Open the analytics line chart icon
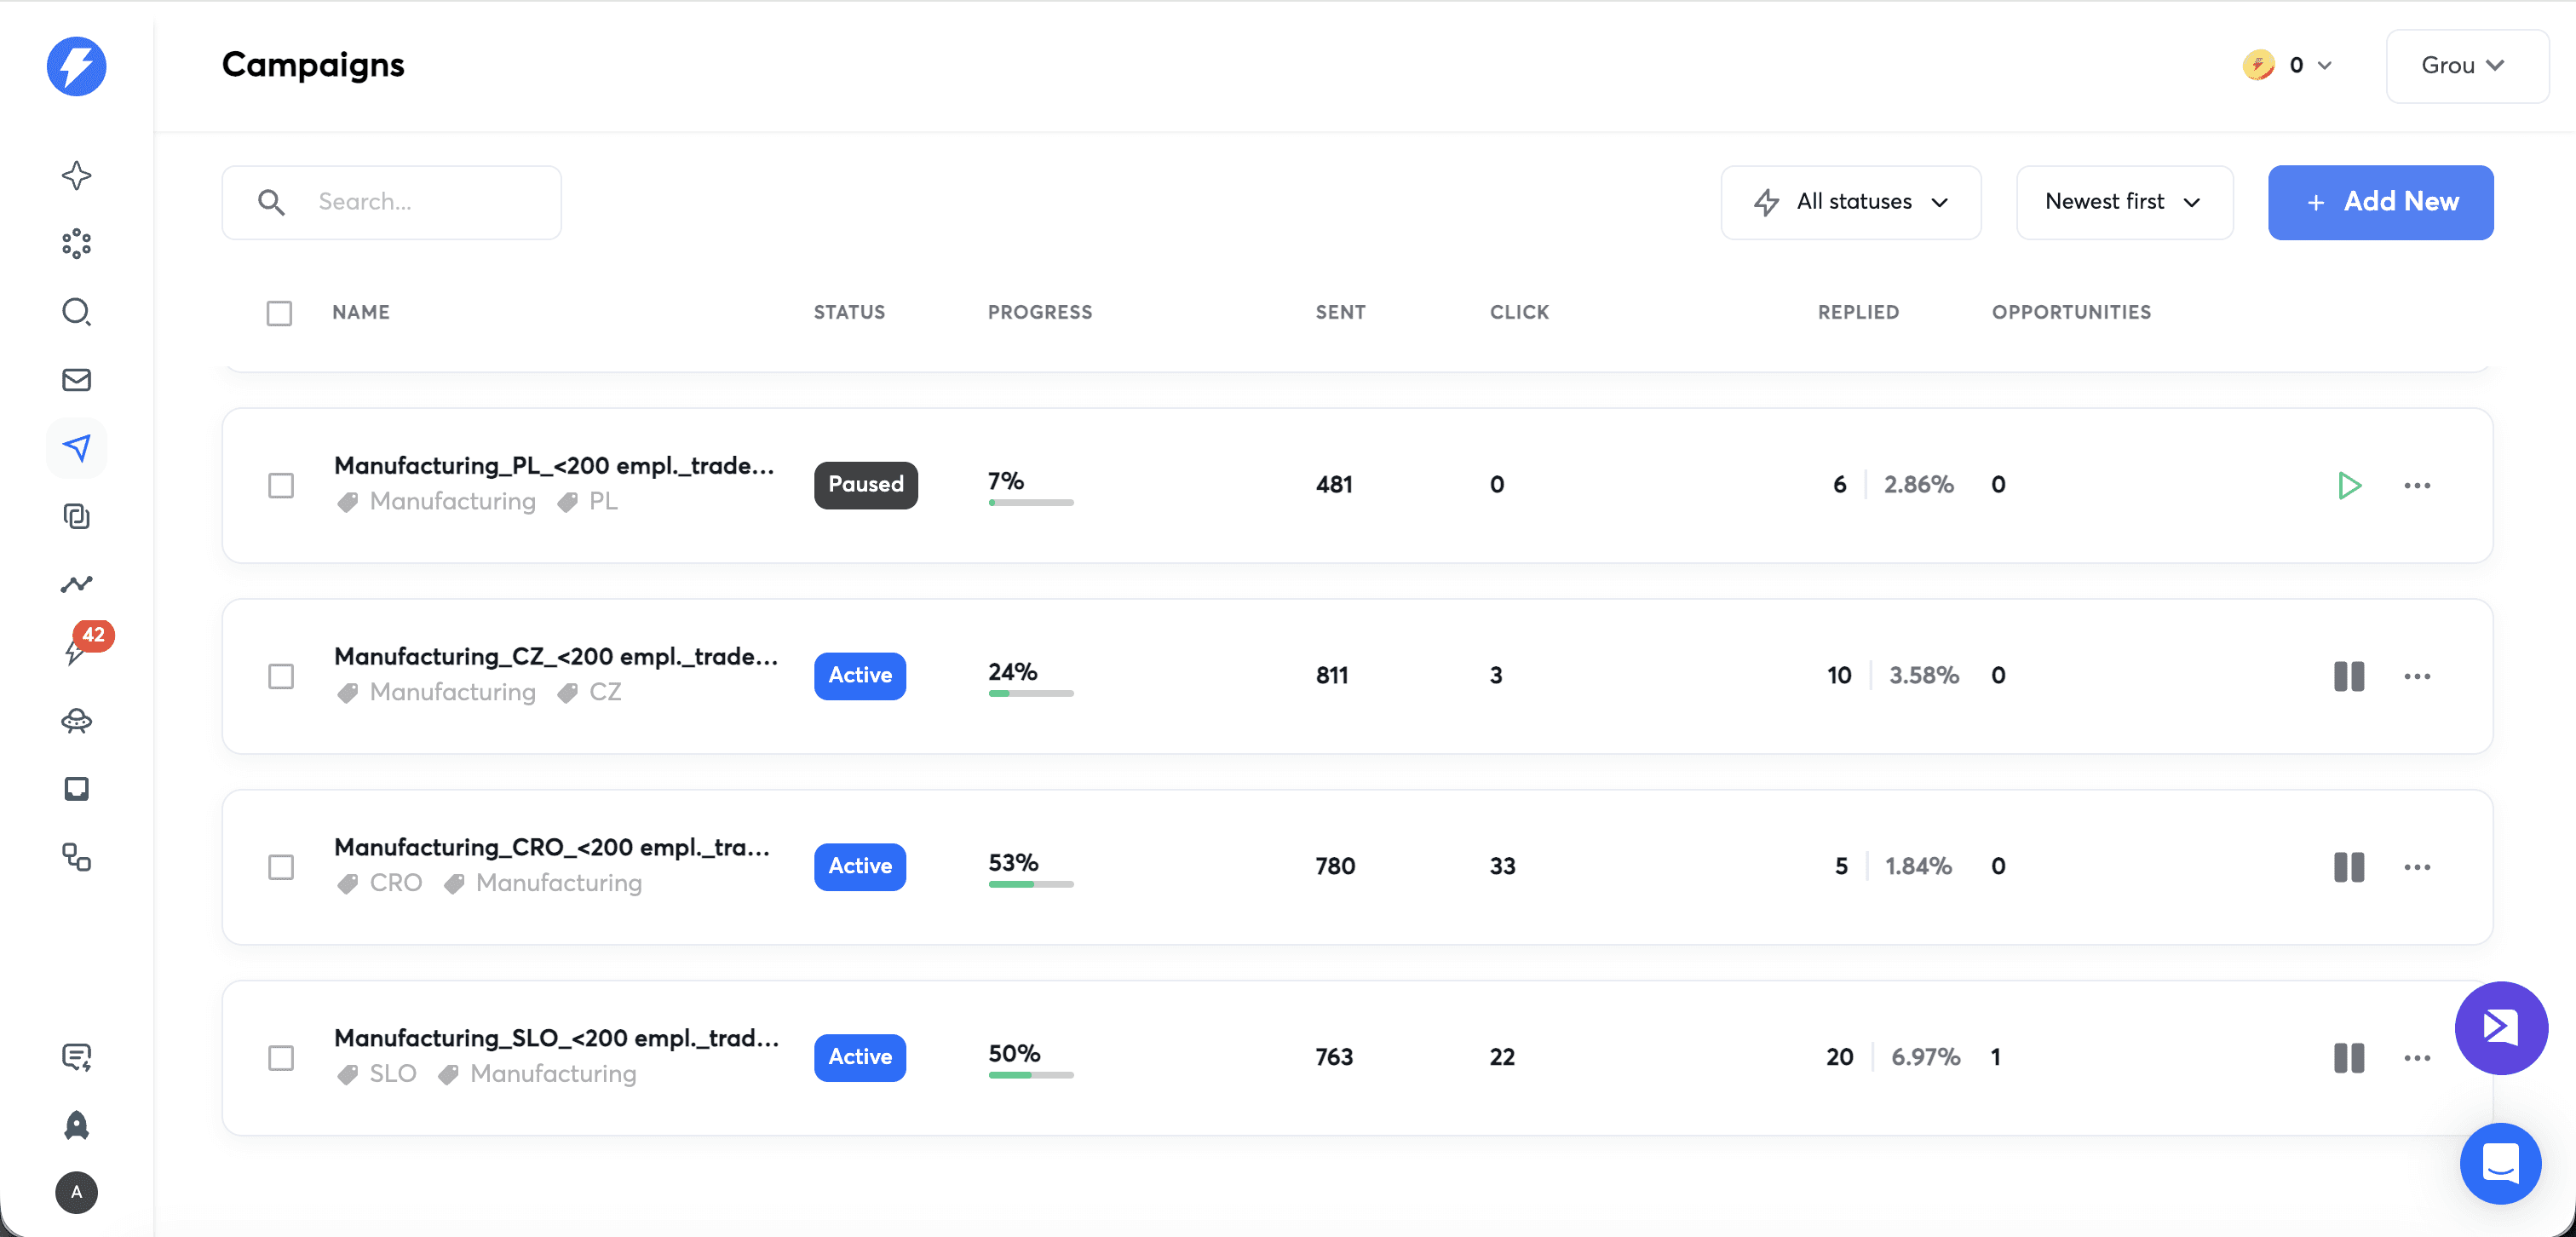This screenshot has height=1237, width=2576. click(76, 584)
